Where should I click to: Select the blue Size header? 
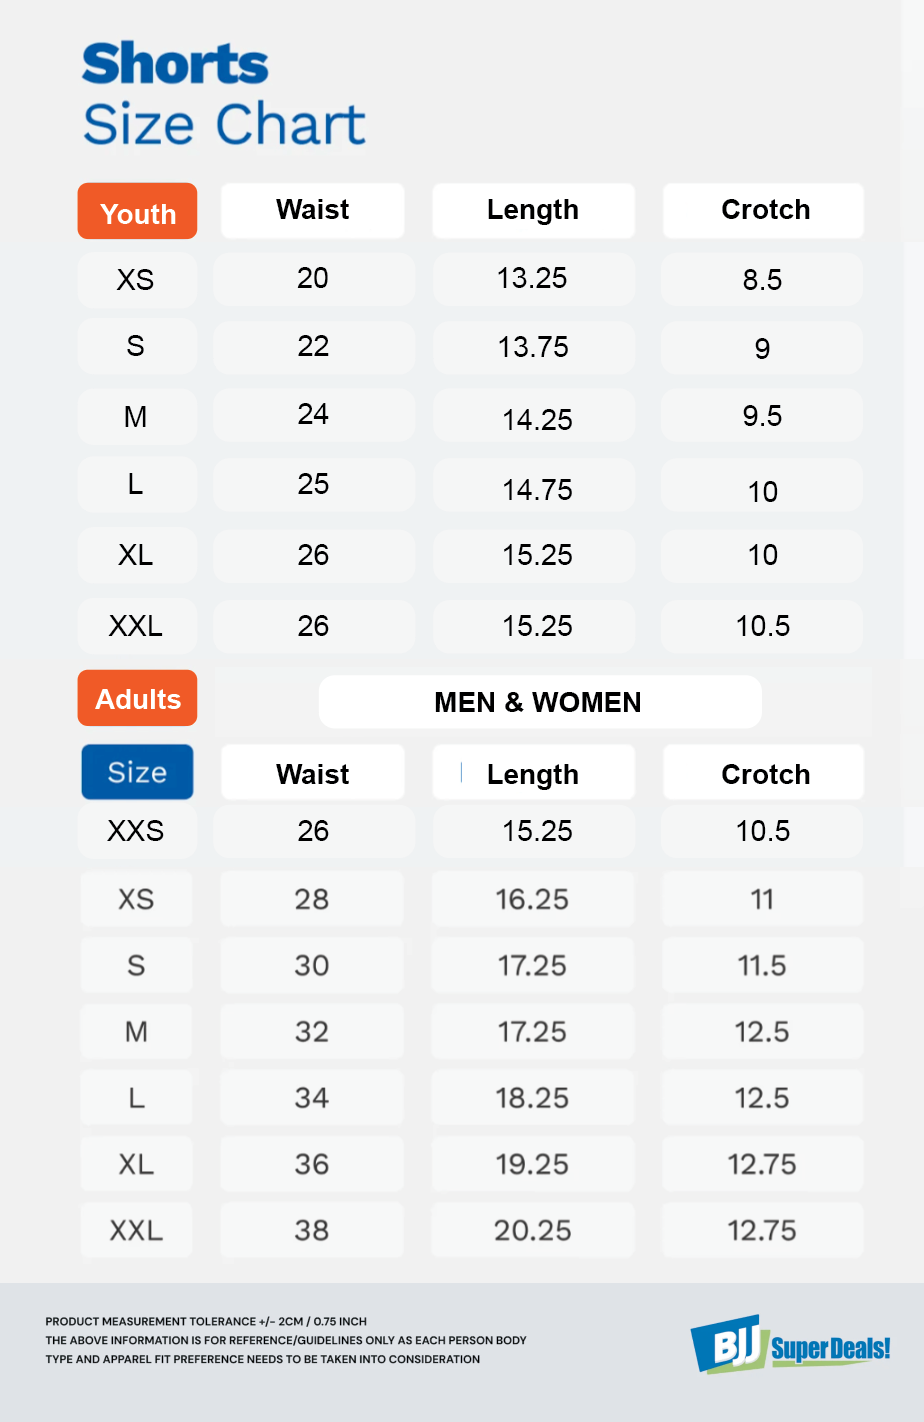pos(137,772)
